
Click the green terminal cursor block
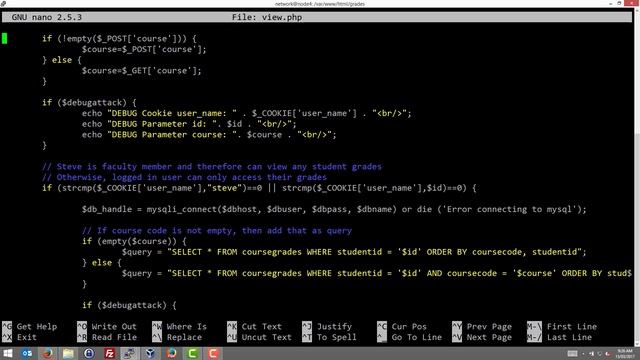[4, 38]
